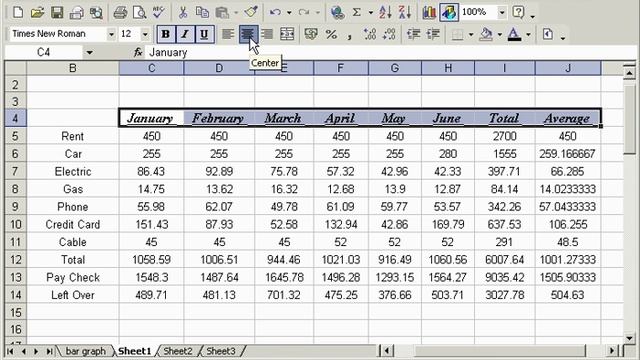Toggle Underline formatting

pos(204,34)
